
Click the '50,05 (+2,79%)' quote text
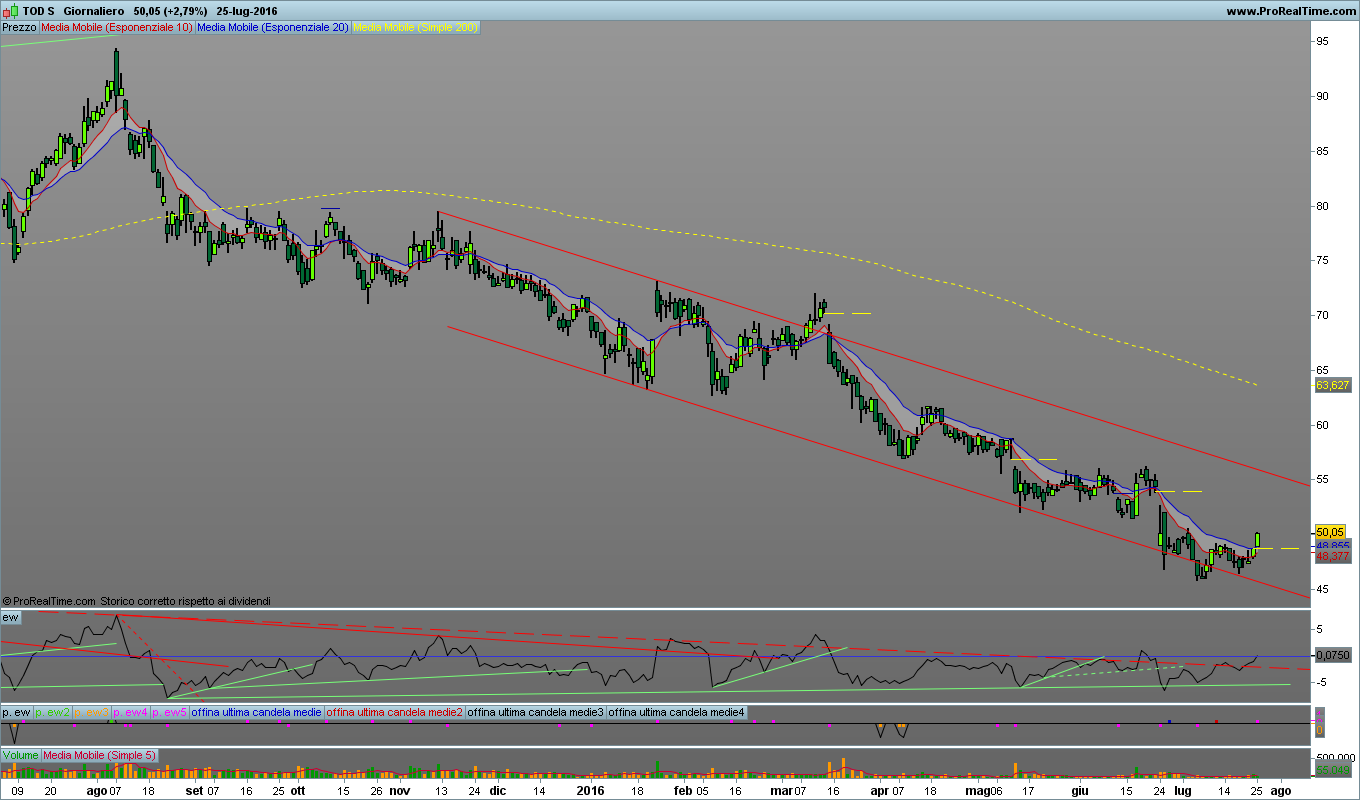[x=171, y=11]
